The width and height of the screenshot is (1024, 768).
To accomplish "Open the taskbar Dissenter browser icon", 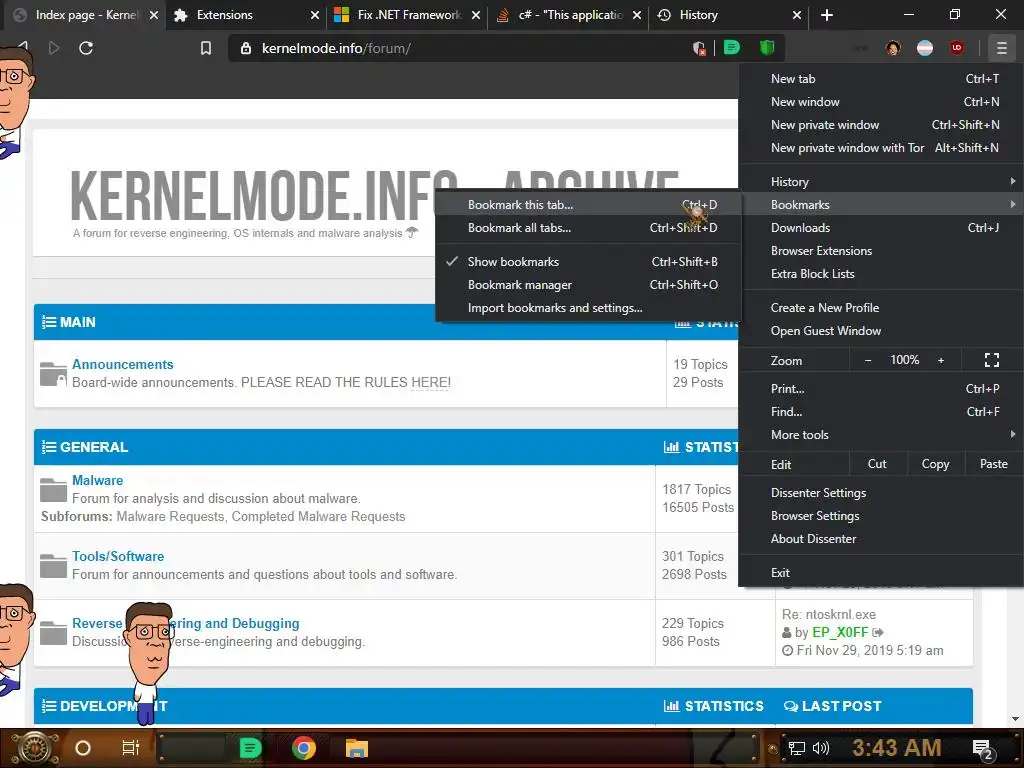I will tap(250, 748).
